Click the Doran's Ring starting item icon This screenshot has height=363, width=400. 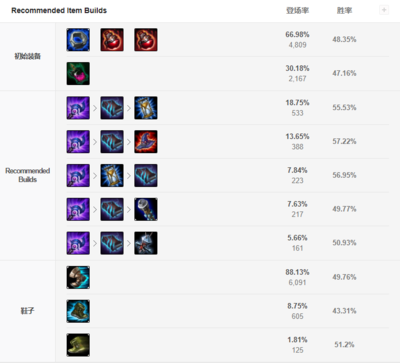coord(78,40)
